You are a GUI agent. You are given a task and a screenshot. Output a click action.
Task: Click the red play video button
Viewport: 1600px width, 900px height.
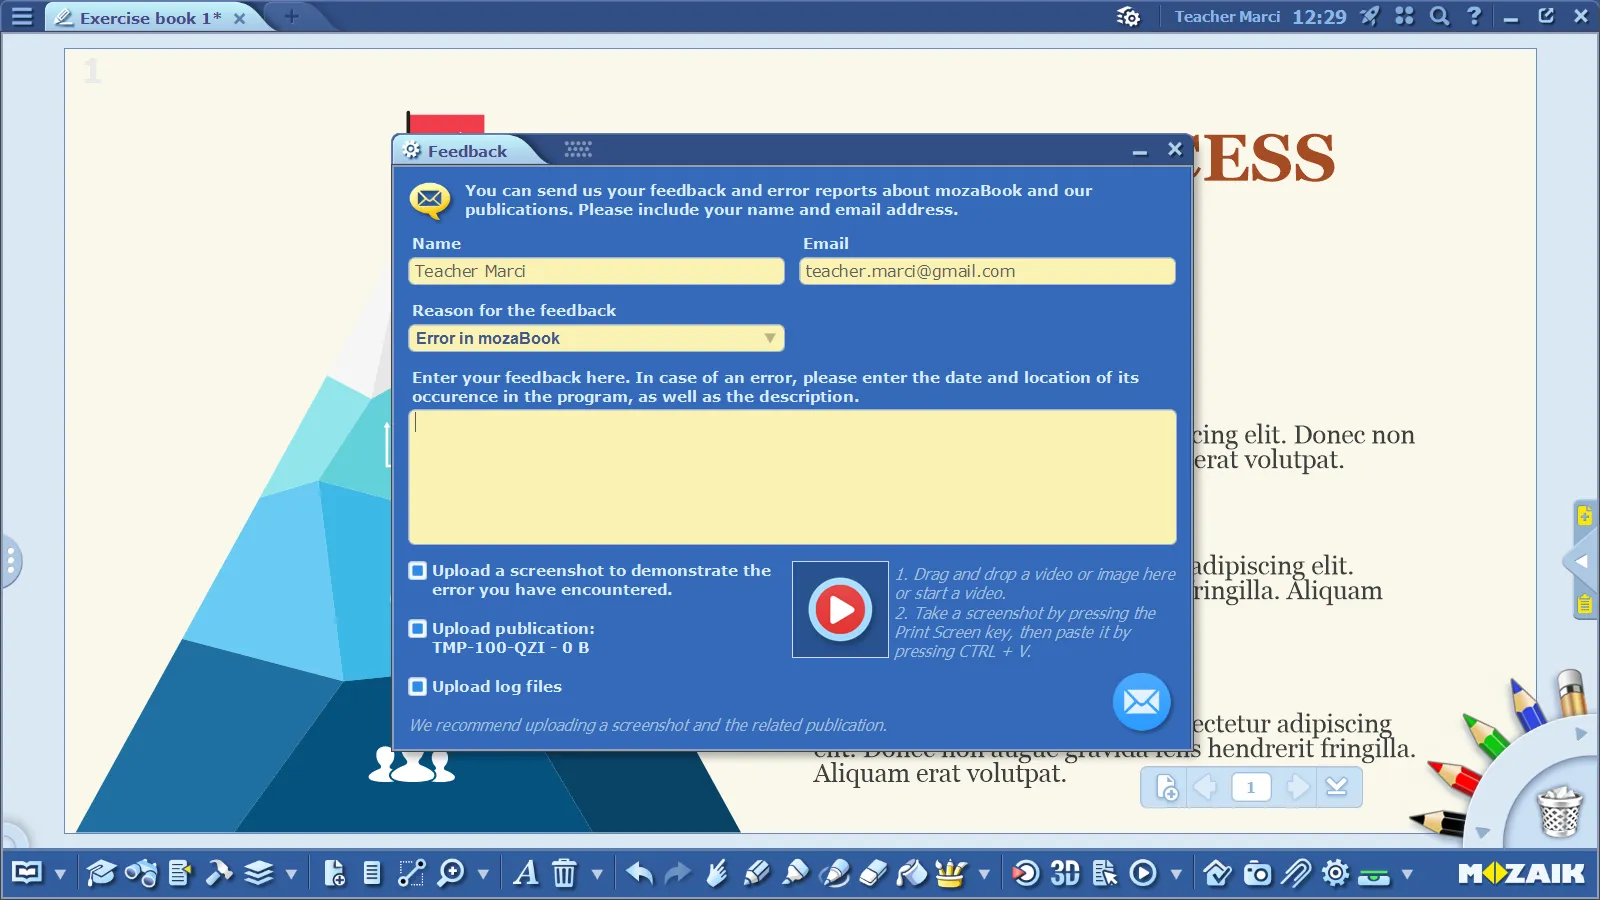point(840,609)
